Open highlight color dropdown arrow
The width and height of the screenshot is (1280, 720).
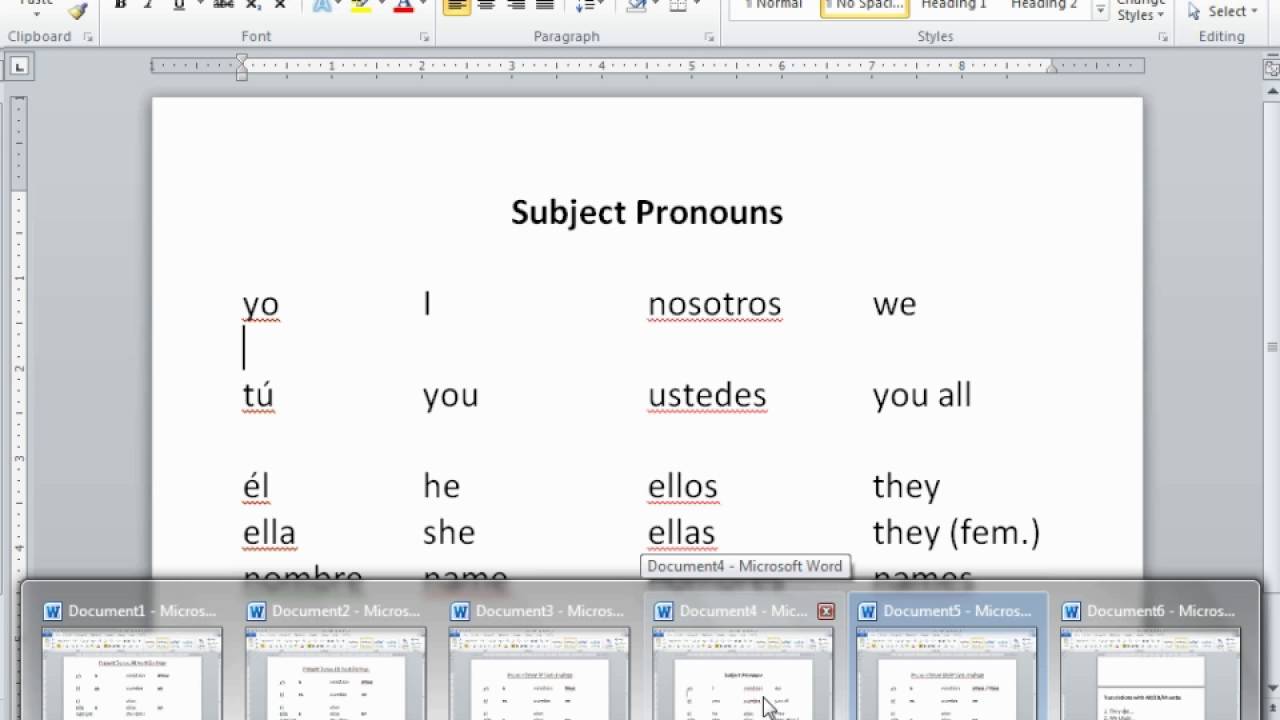pos(381,5)
